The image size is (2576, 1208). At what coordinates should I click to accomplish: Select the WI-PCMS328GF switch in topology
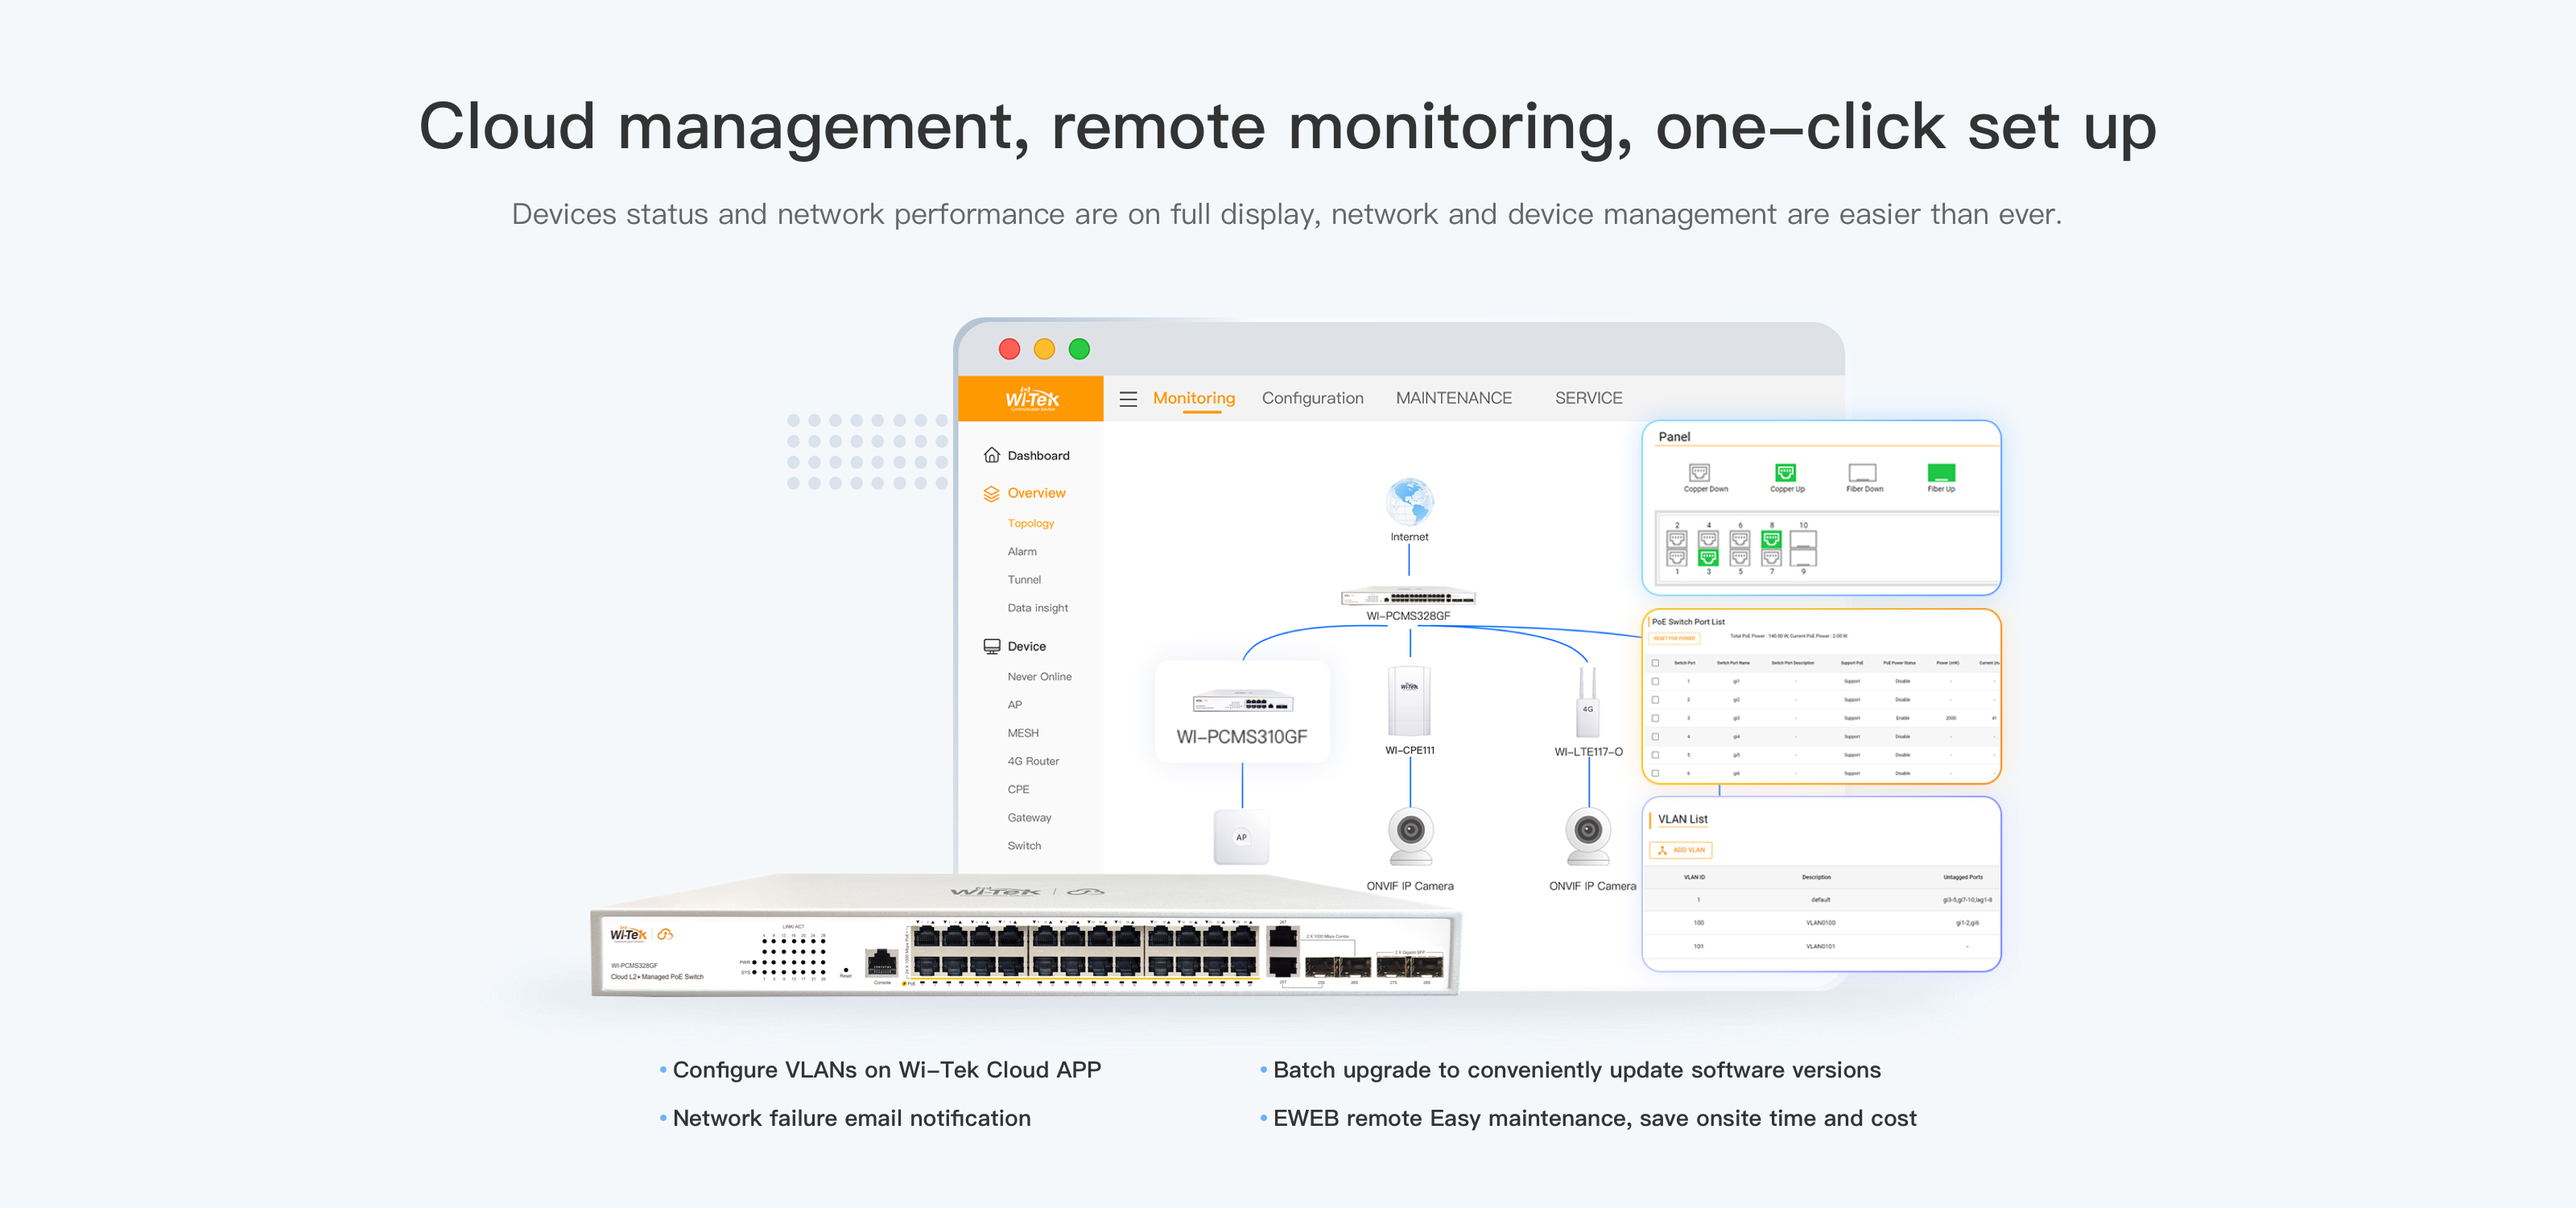(x=1408, y=598)
